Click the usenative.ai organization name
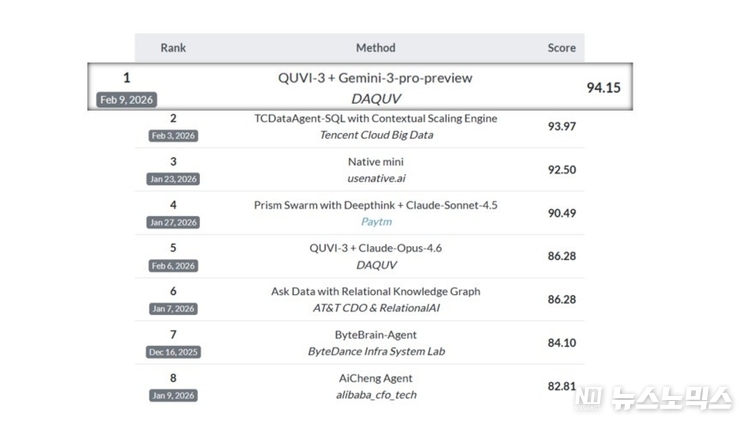The image size is (750, 429). [375, 178]
